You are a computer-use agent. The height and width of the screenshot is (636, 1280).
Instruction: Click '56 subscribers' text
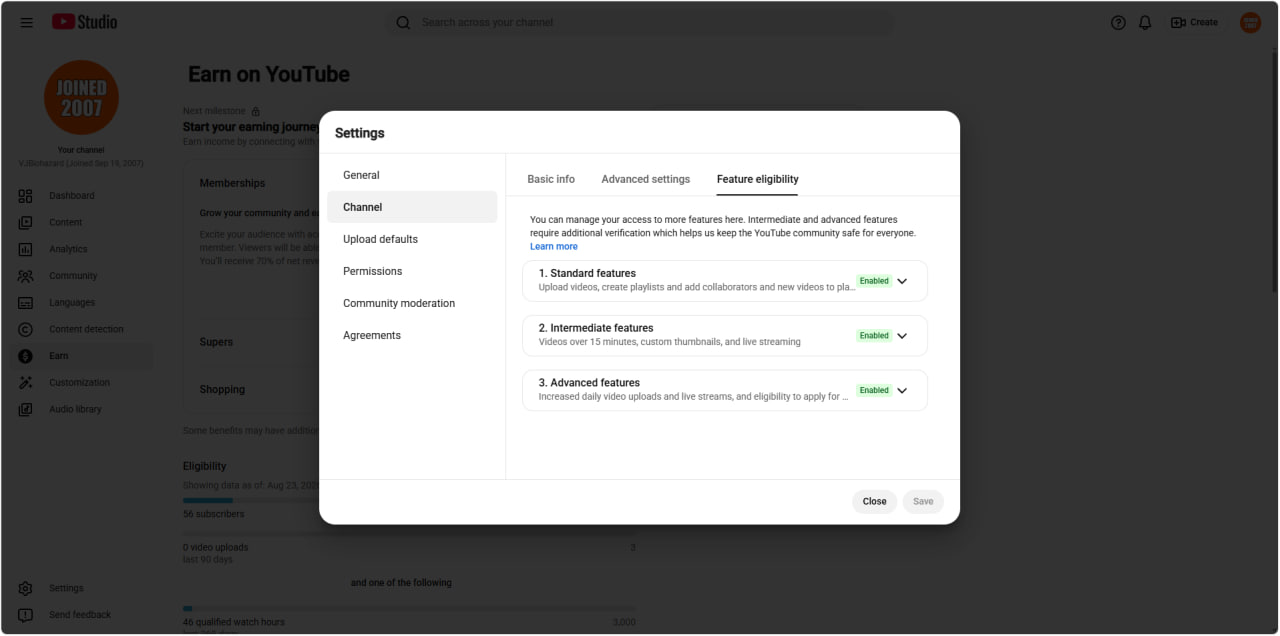tap(213, 514)
